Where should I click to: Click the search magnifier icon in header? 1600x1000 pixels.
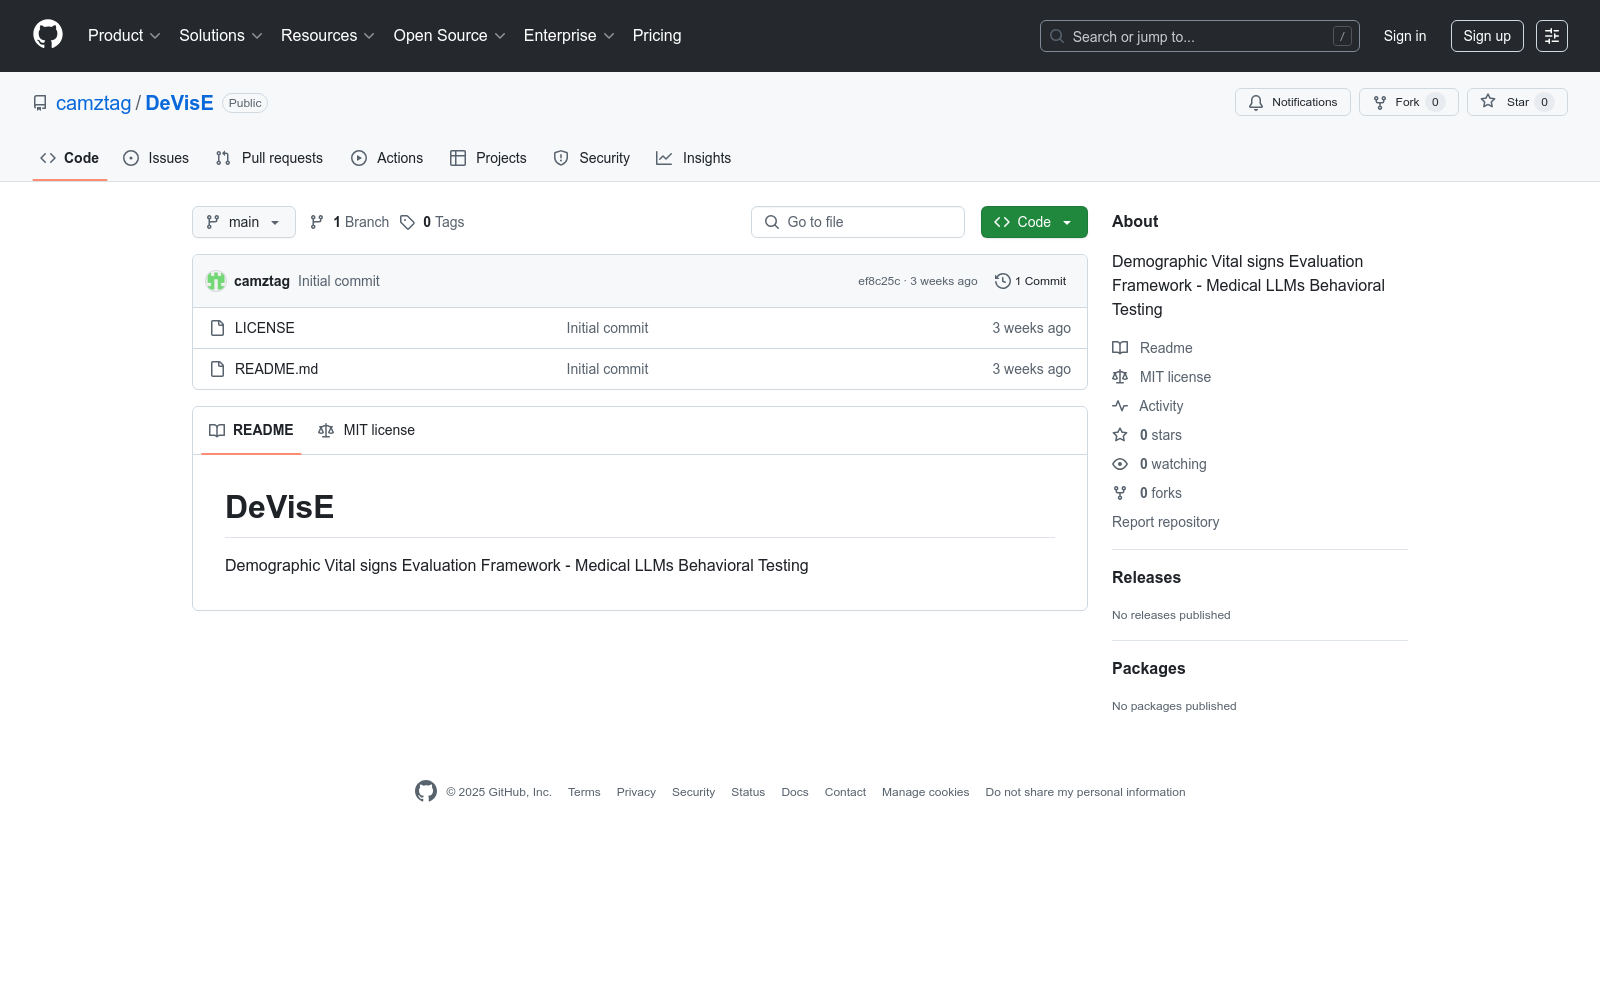1057,36
